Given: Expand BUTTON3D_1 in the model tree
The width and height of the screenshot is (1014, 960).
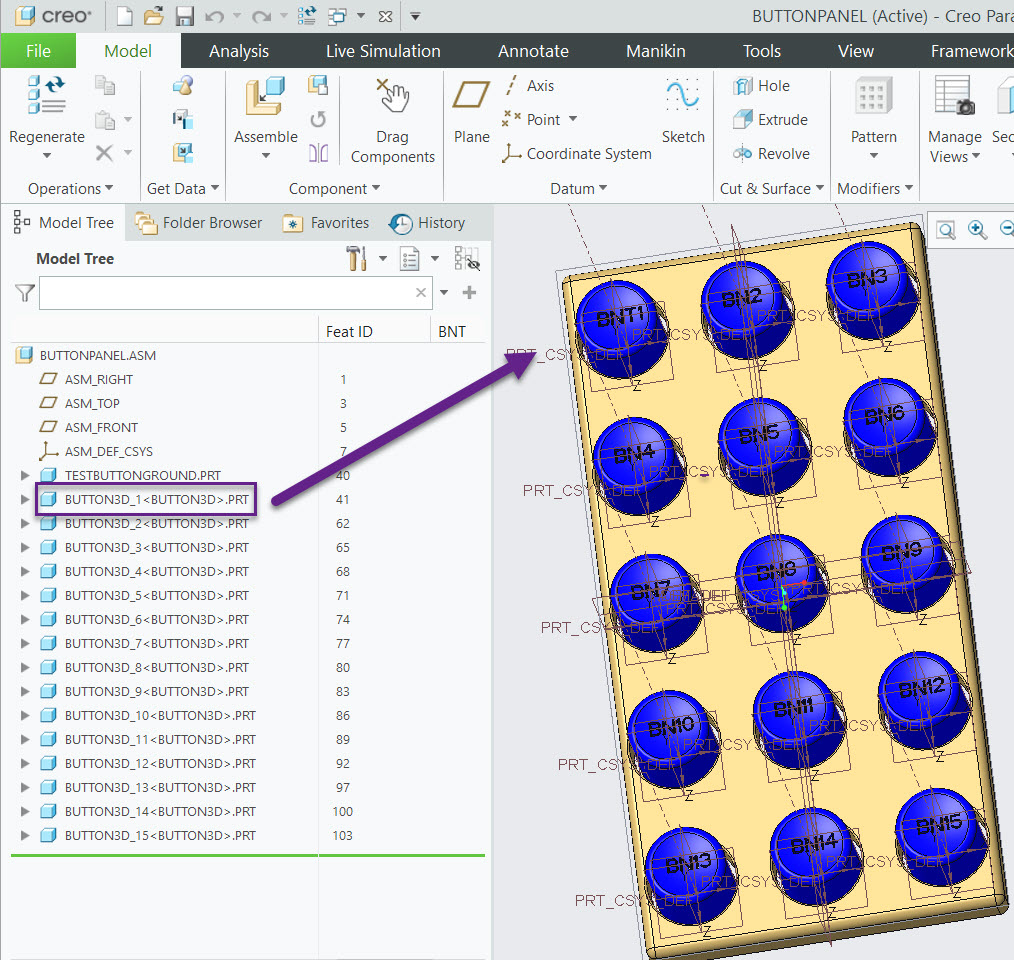Looking at the screenshot, I should pyautogui.click(x=25, y=499).
